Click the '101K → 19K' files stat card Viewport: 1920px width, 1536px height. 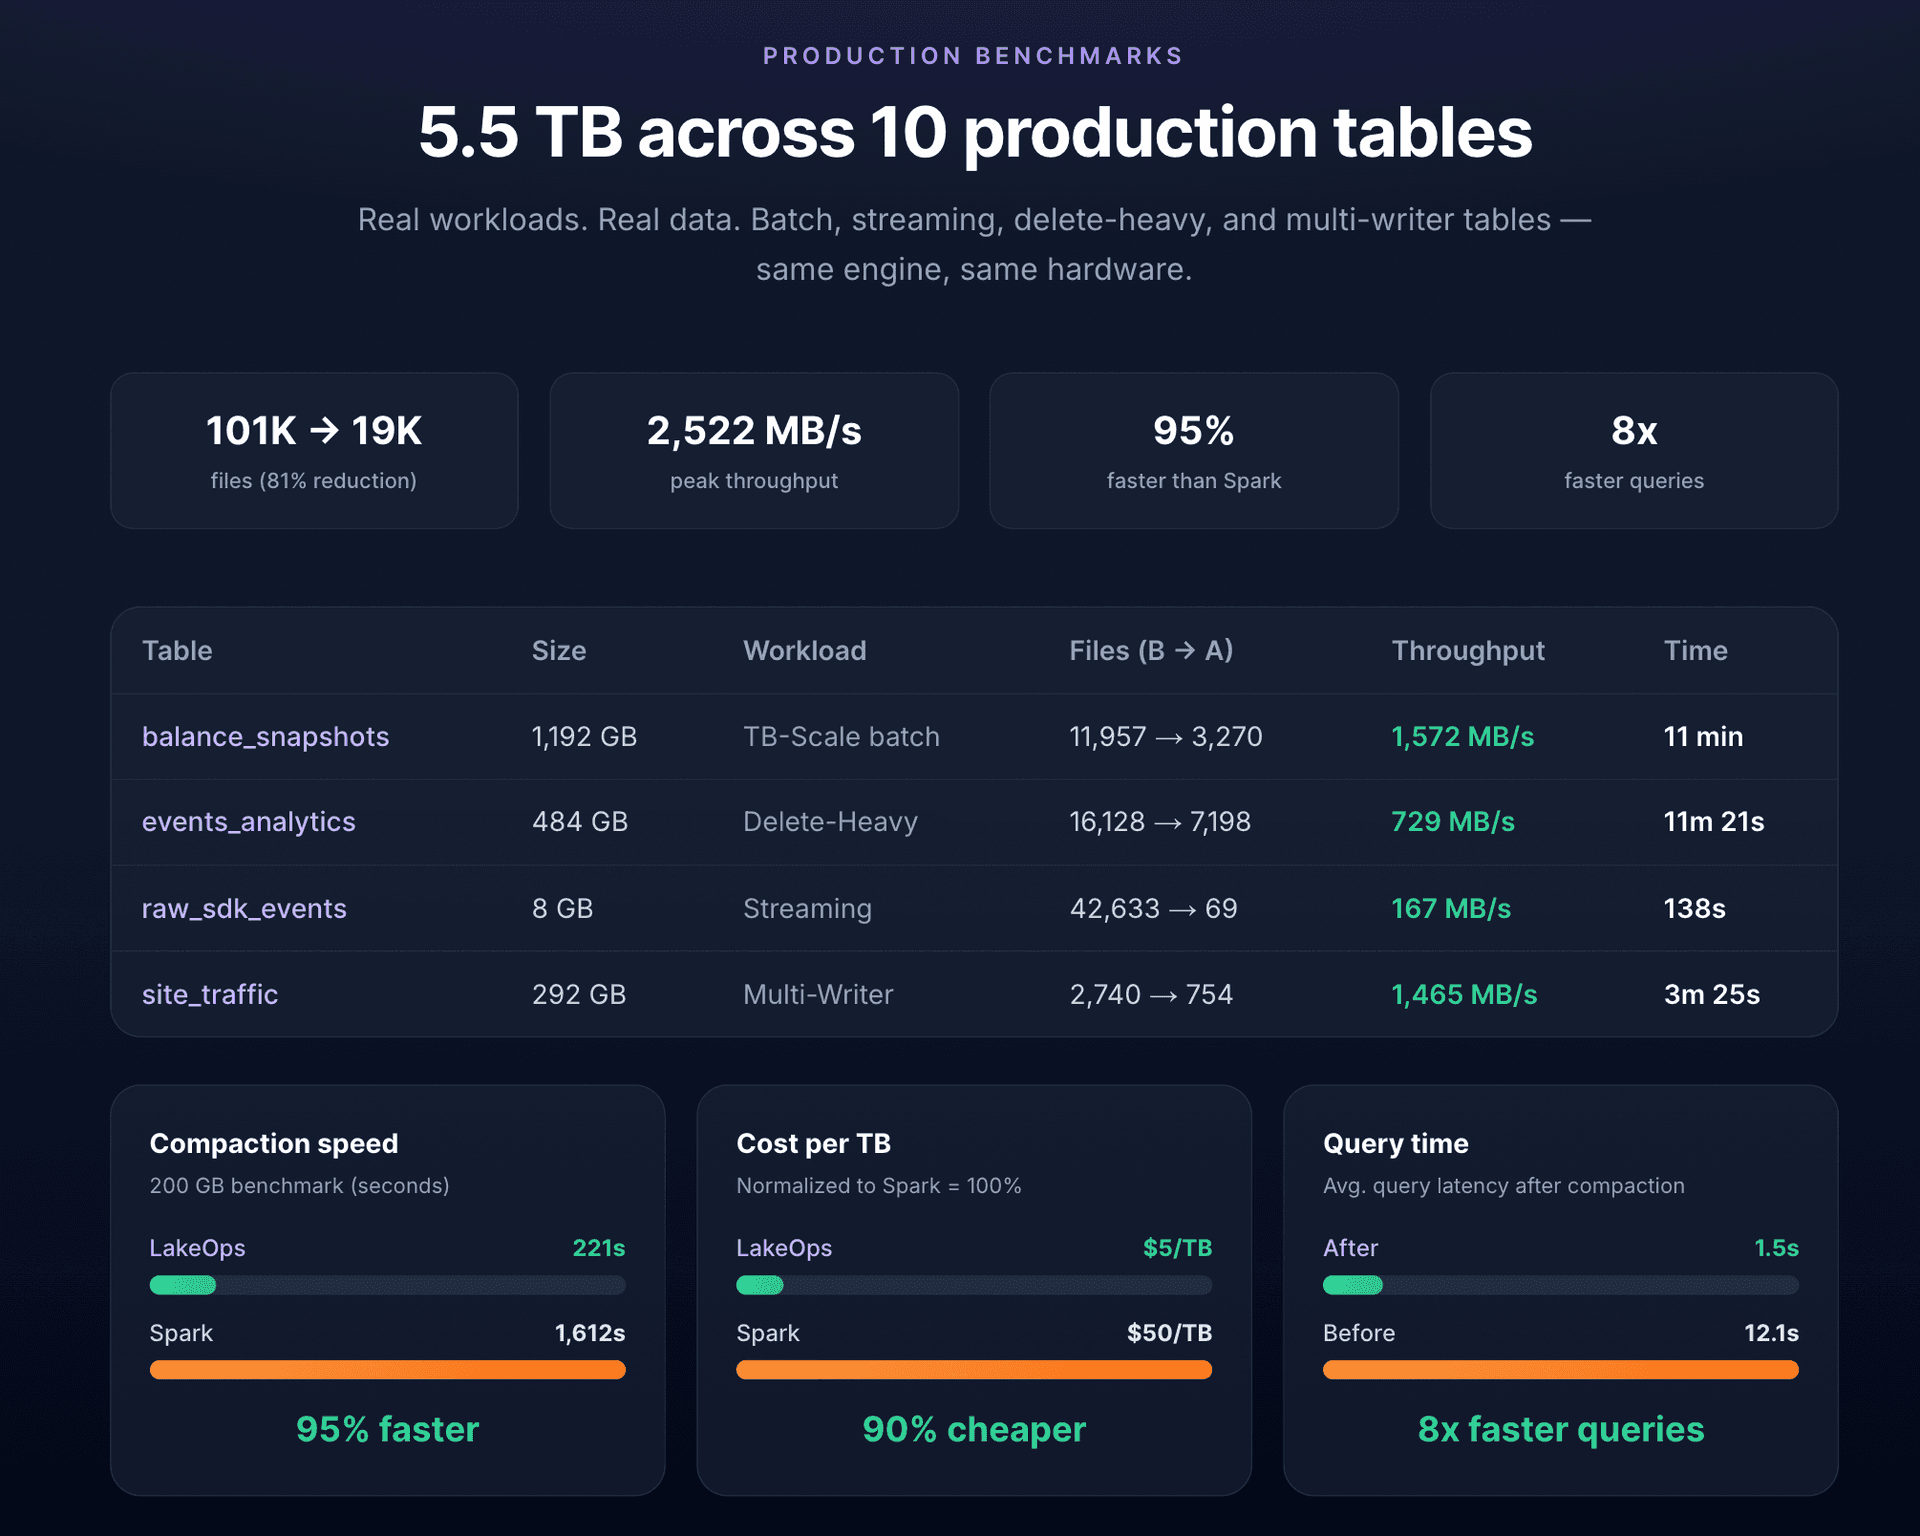point(314,451)
